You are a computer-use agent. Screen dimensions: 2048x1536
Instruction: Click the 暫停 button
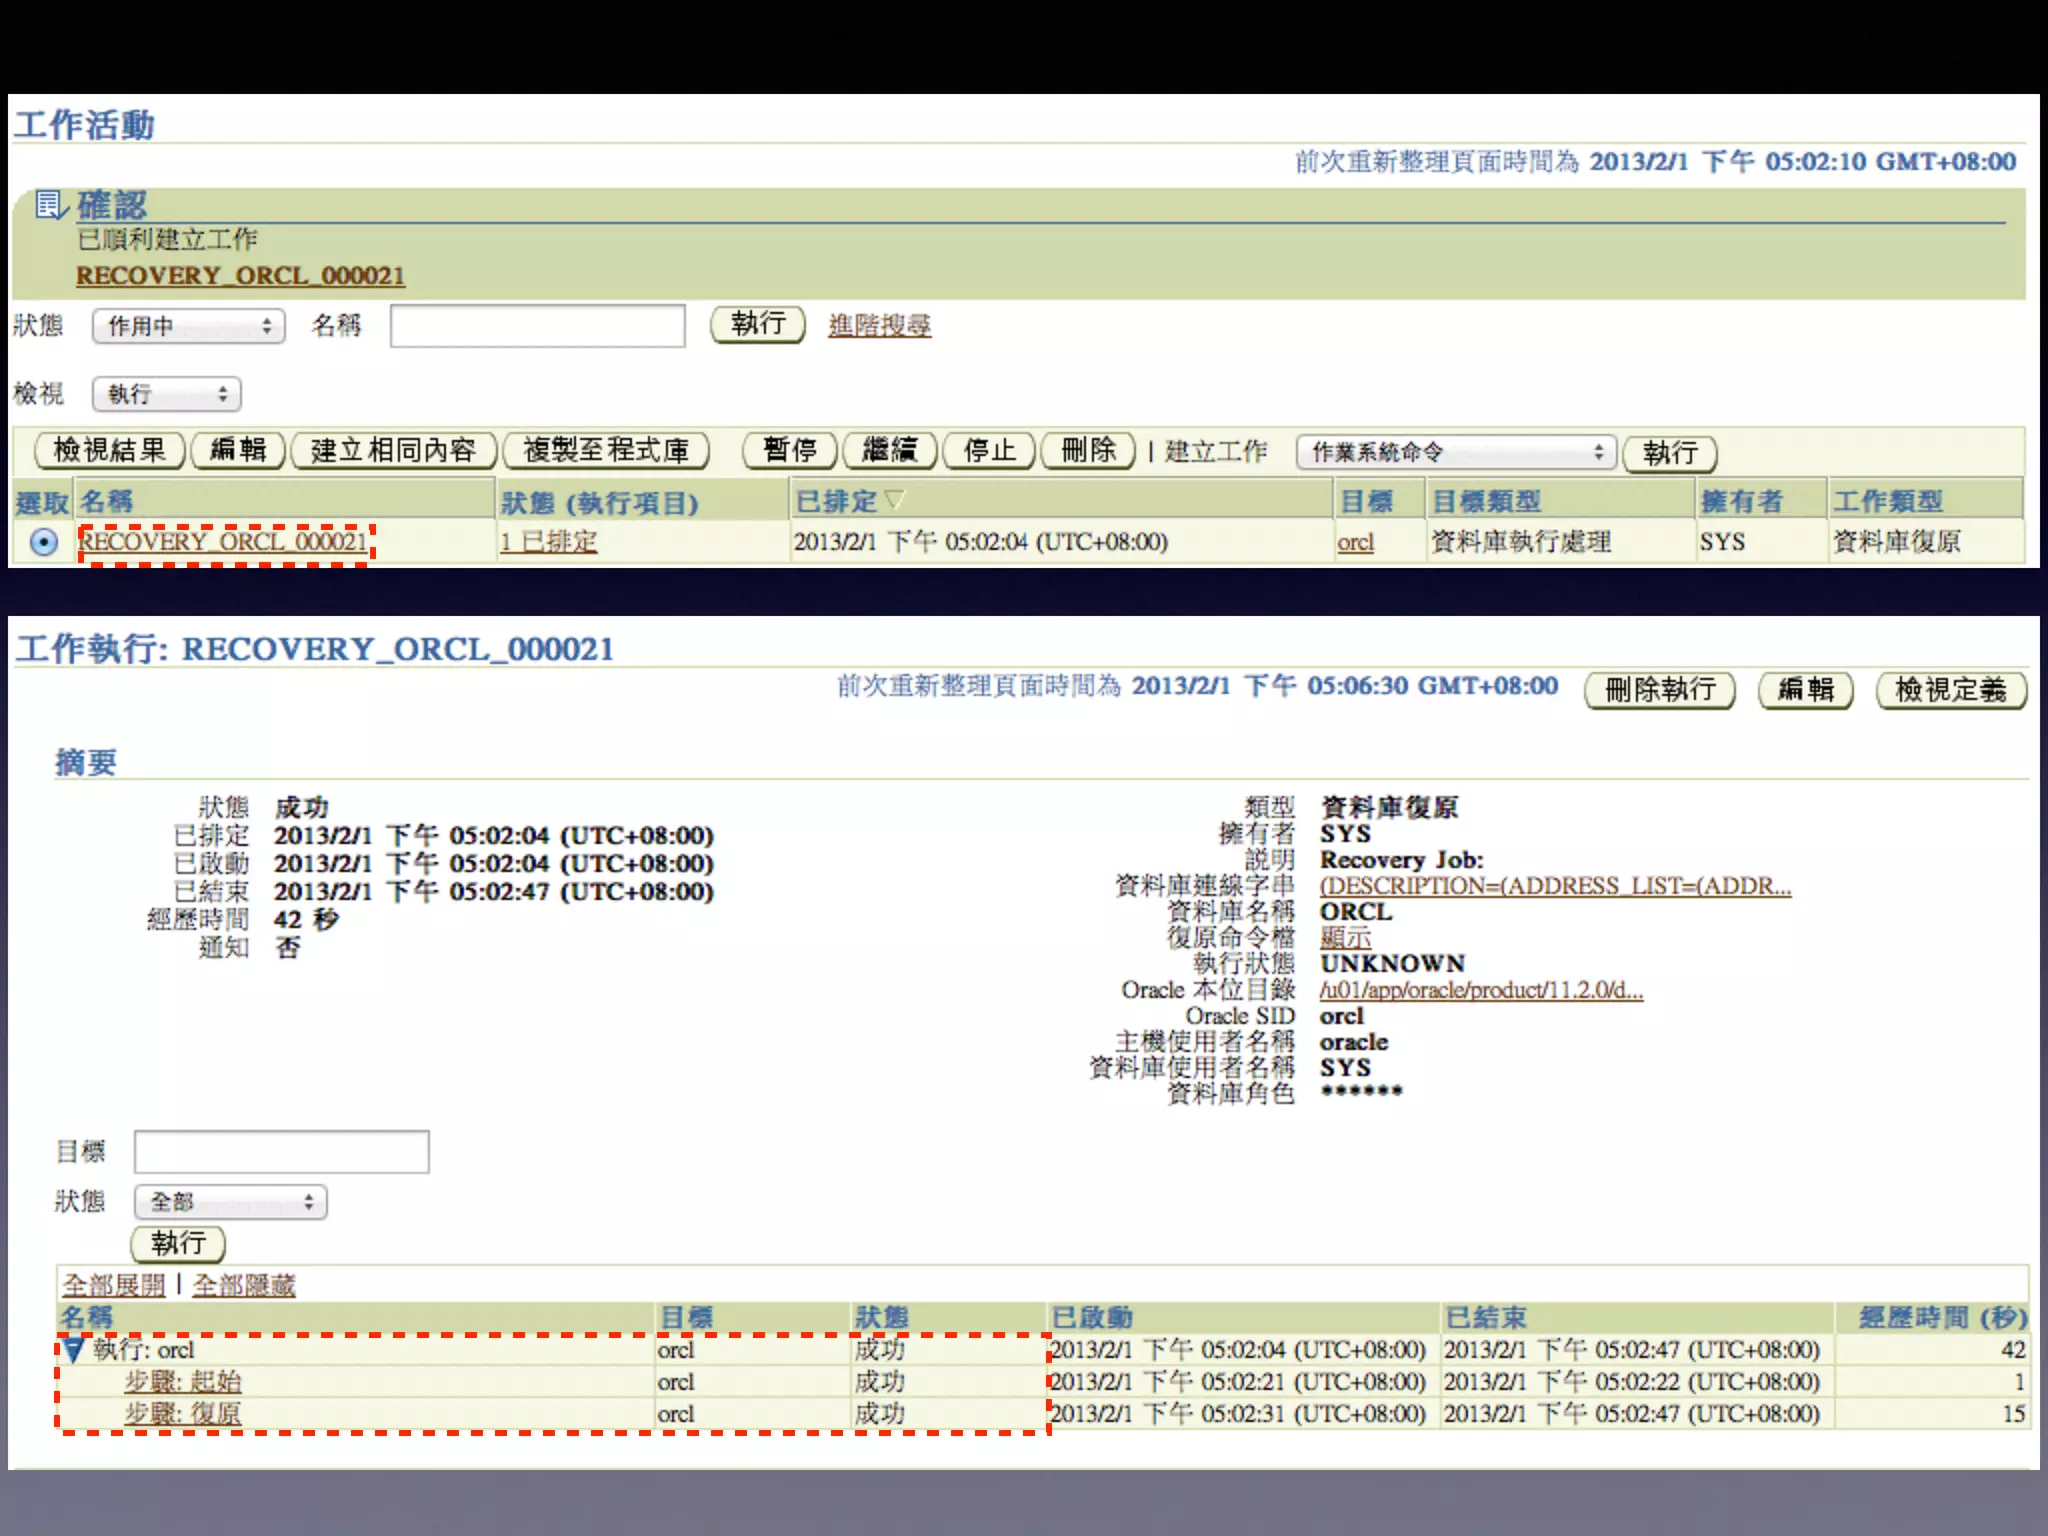pos(789,451)
